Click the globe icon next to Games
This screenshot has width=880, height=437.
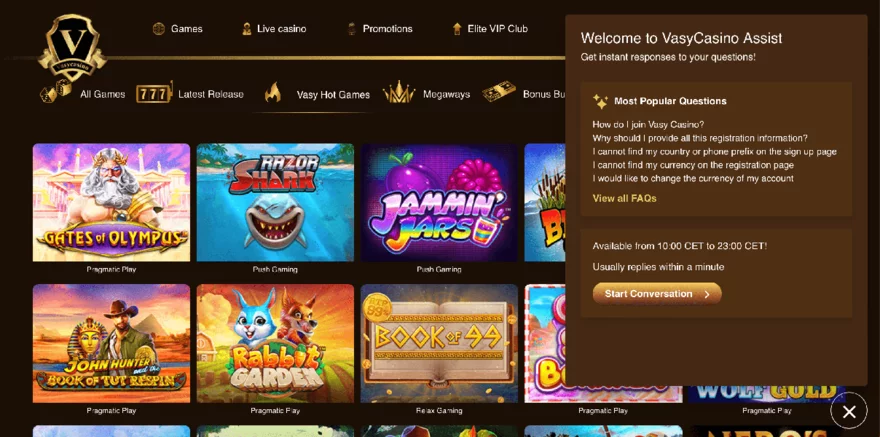159,29
